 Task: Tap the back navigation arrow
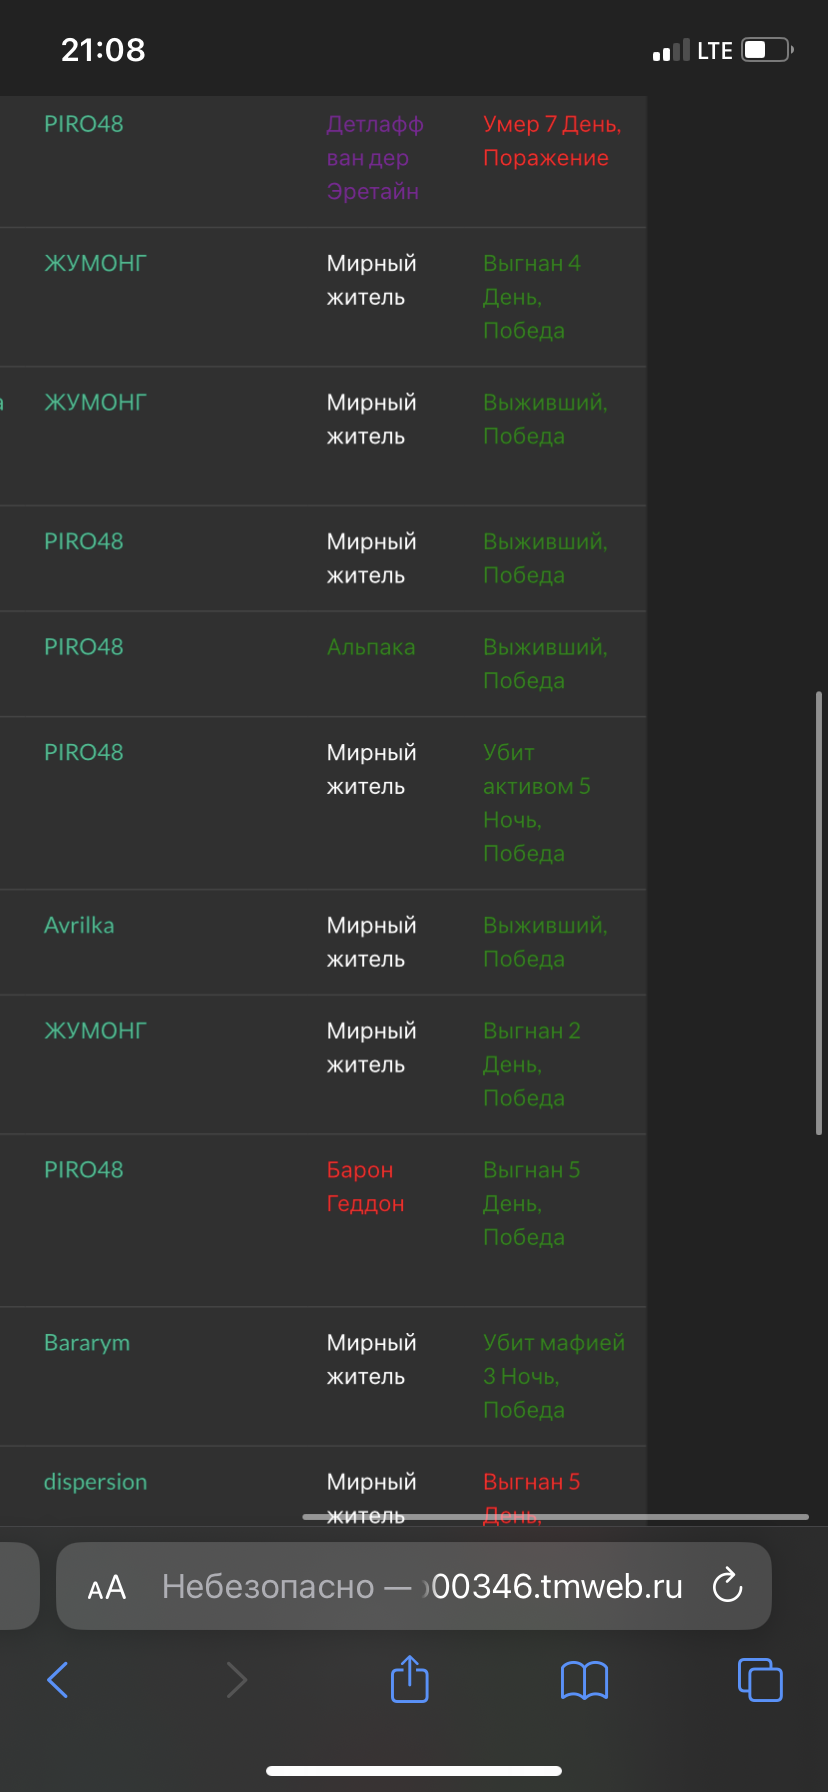point(57,1680)
